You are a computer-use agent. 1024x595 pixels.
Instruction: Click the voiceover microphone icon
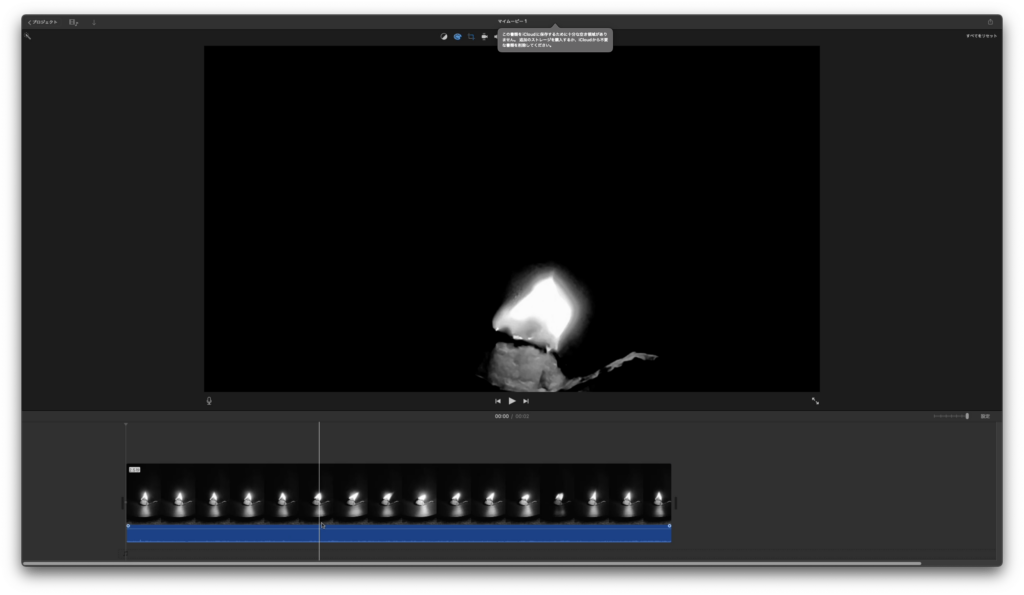tap(209, 401)
